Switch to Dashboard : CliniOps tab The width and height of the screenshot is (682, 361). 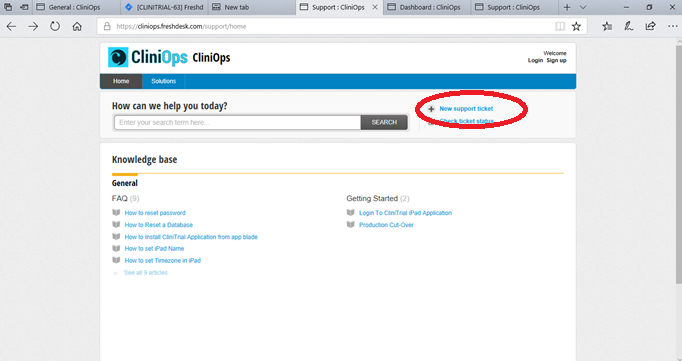427,7
